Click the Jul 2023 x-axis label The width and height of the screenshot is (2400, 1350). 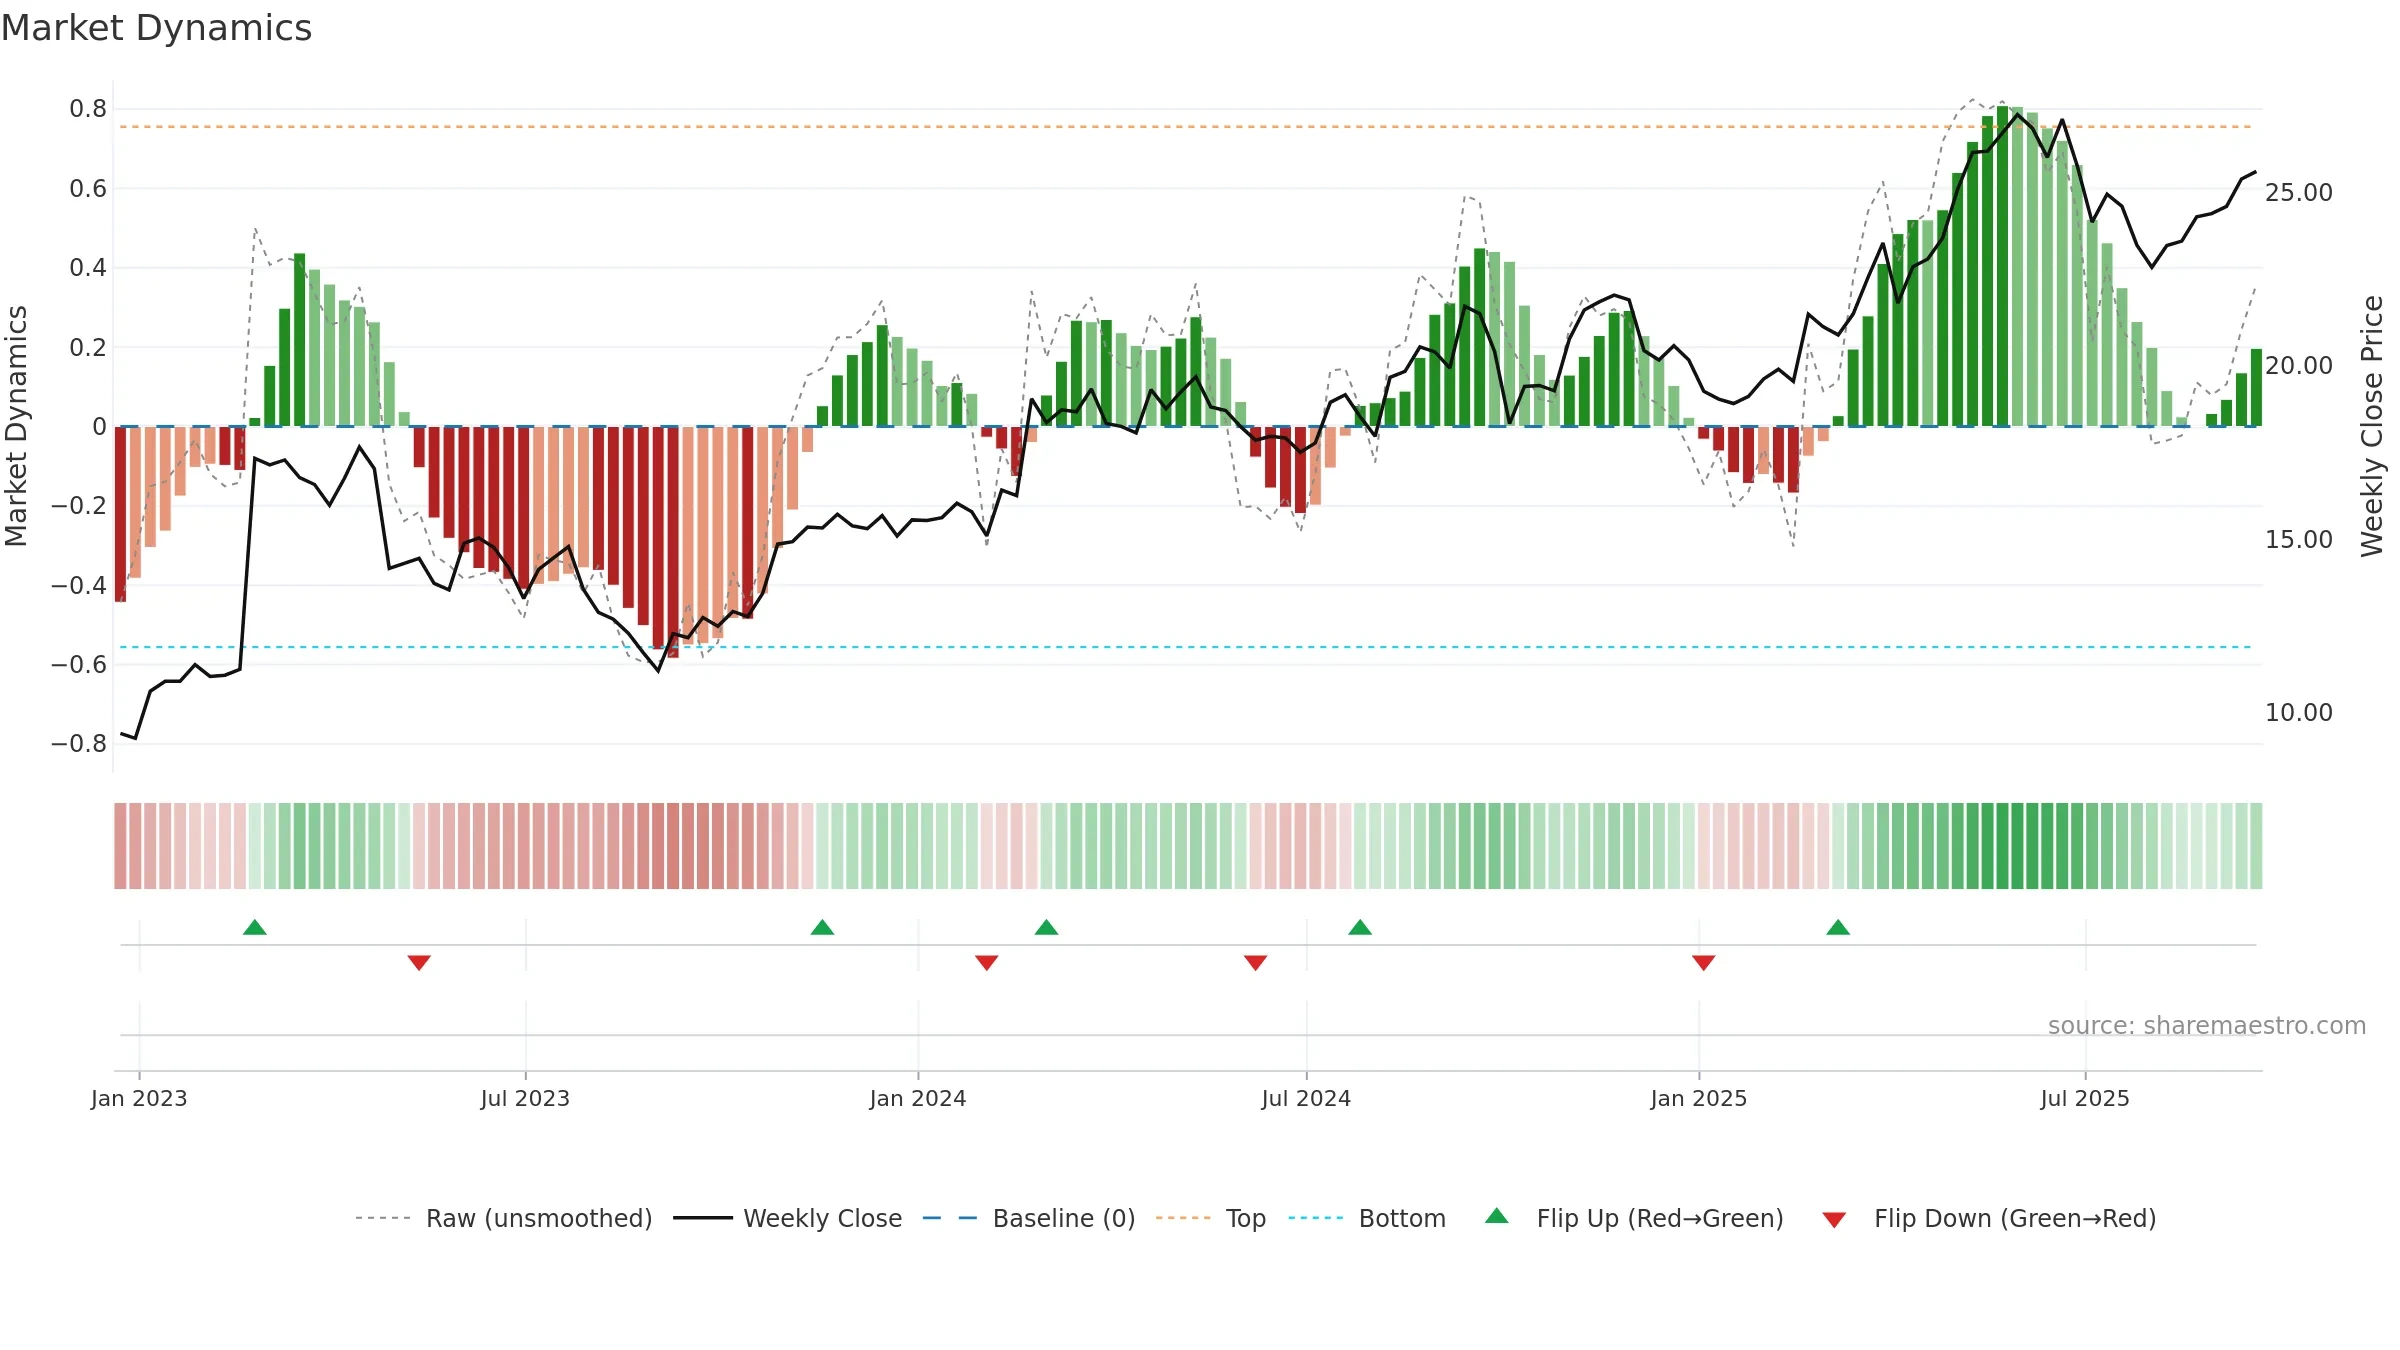point(525,1098)
